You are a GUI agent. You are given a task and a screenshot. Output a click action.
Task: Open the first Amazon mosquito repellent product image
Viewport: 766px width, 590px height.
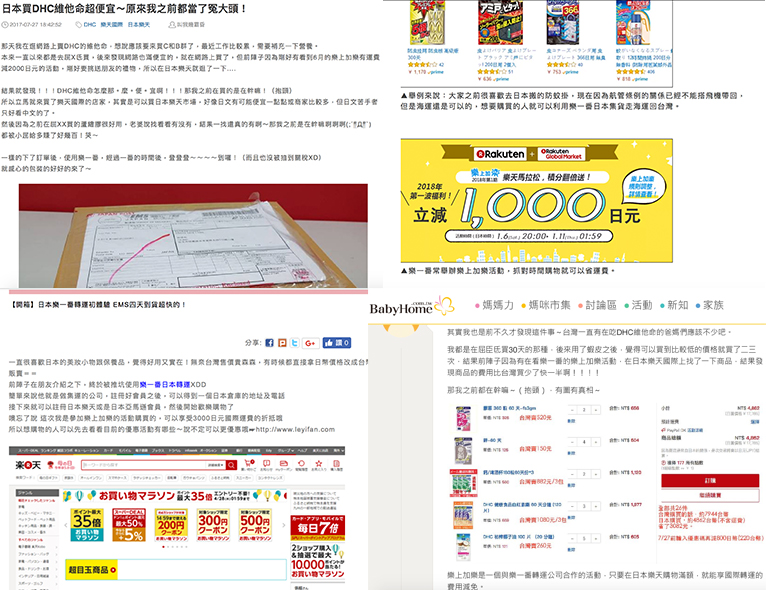[427, 23]
